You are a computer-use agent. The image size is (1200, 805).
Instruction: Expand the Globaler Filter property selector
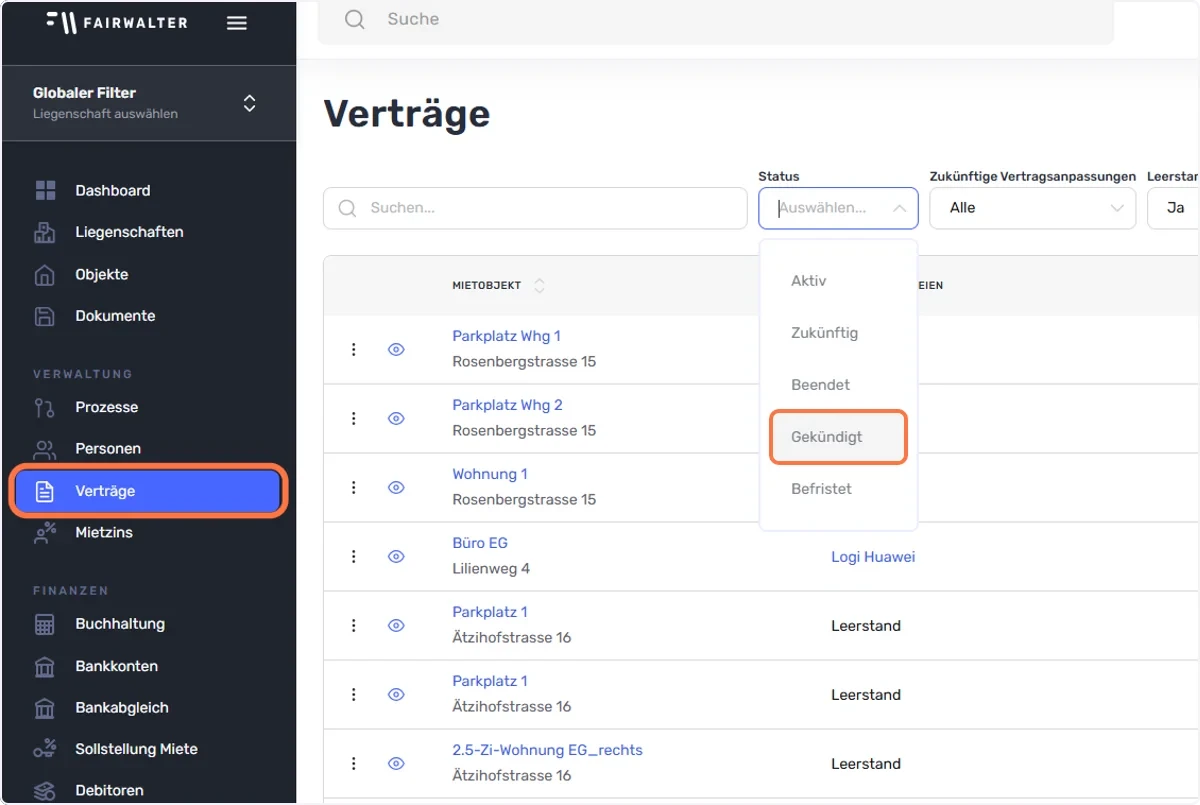pos(148,103)
